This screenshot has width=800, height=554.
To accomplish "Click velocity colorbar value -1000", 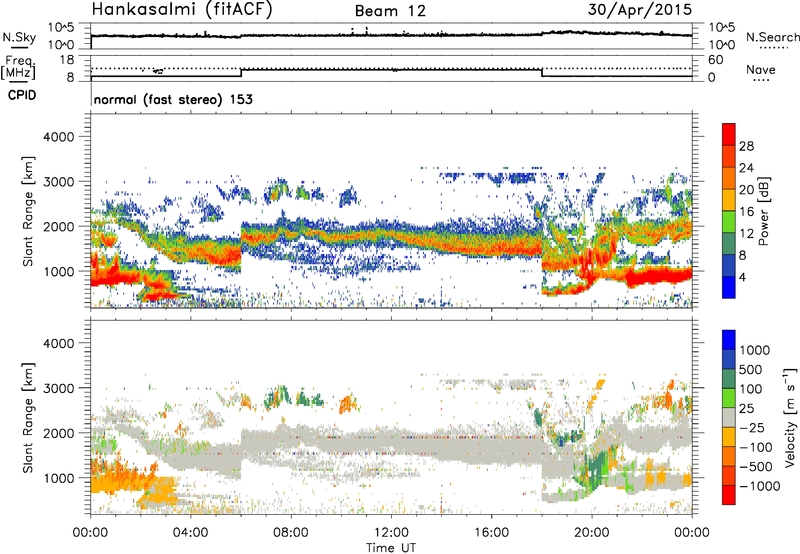I will (x=759, y=486).
